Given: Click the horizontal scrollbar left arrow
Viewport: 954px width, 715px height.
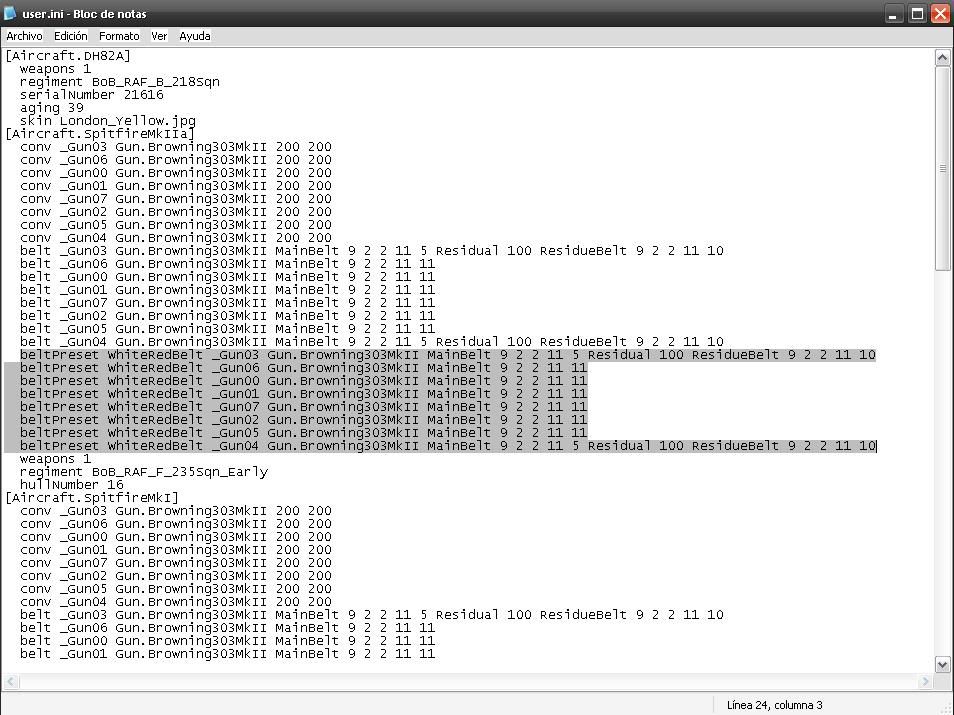Looking at the screenshot, I should (10, 682).
